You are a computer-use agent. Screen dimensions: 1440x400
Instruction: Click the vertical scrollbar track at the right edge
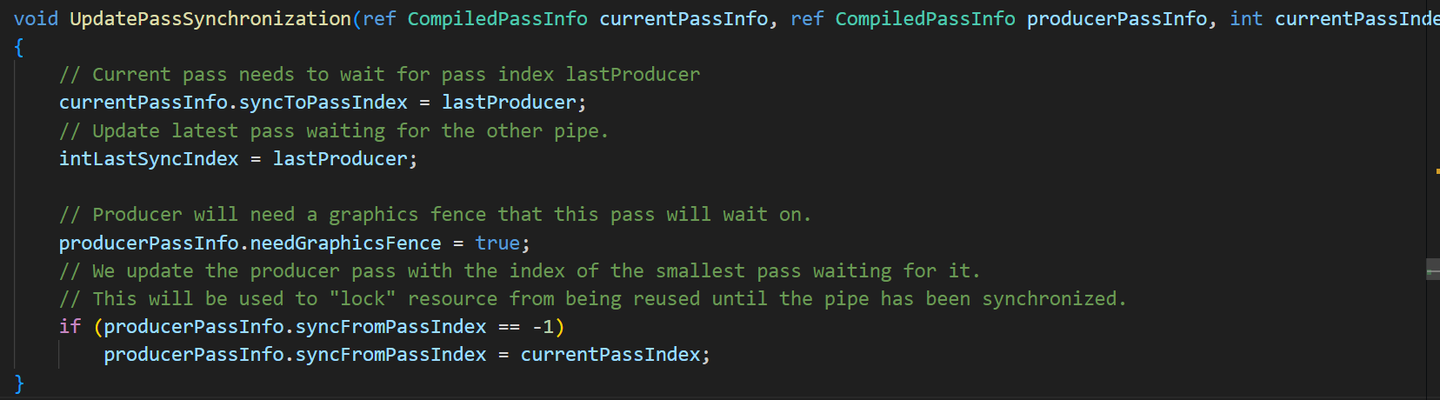click(x=1433, y=200)
